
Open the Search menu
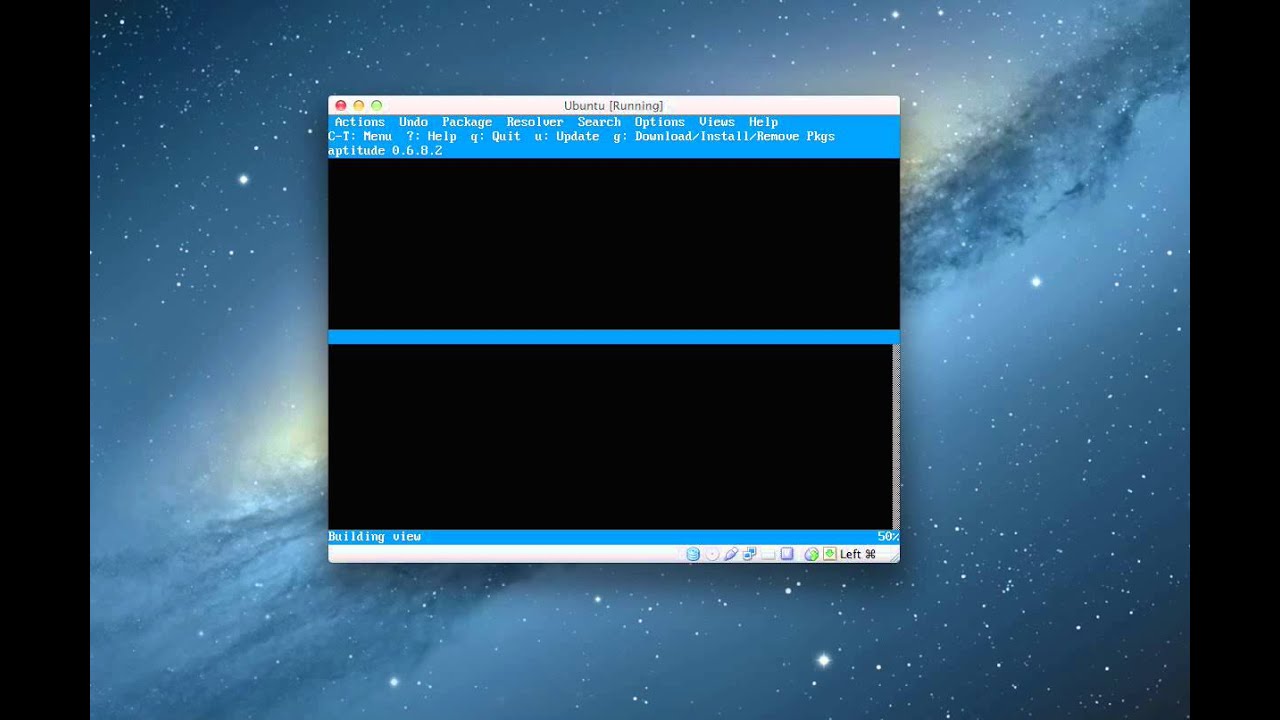click(x=599, y=122)
